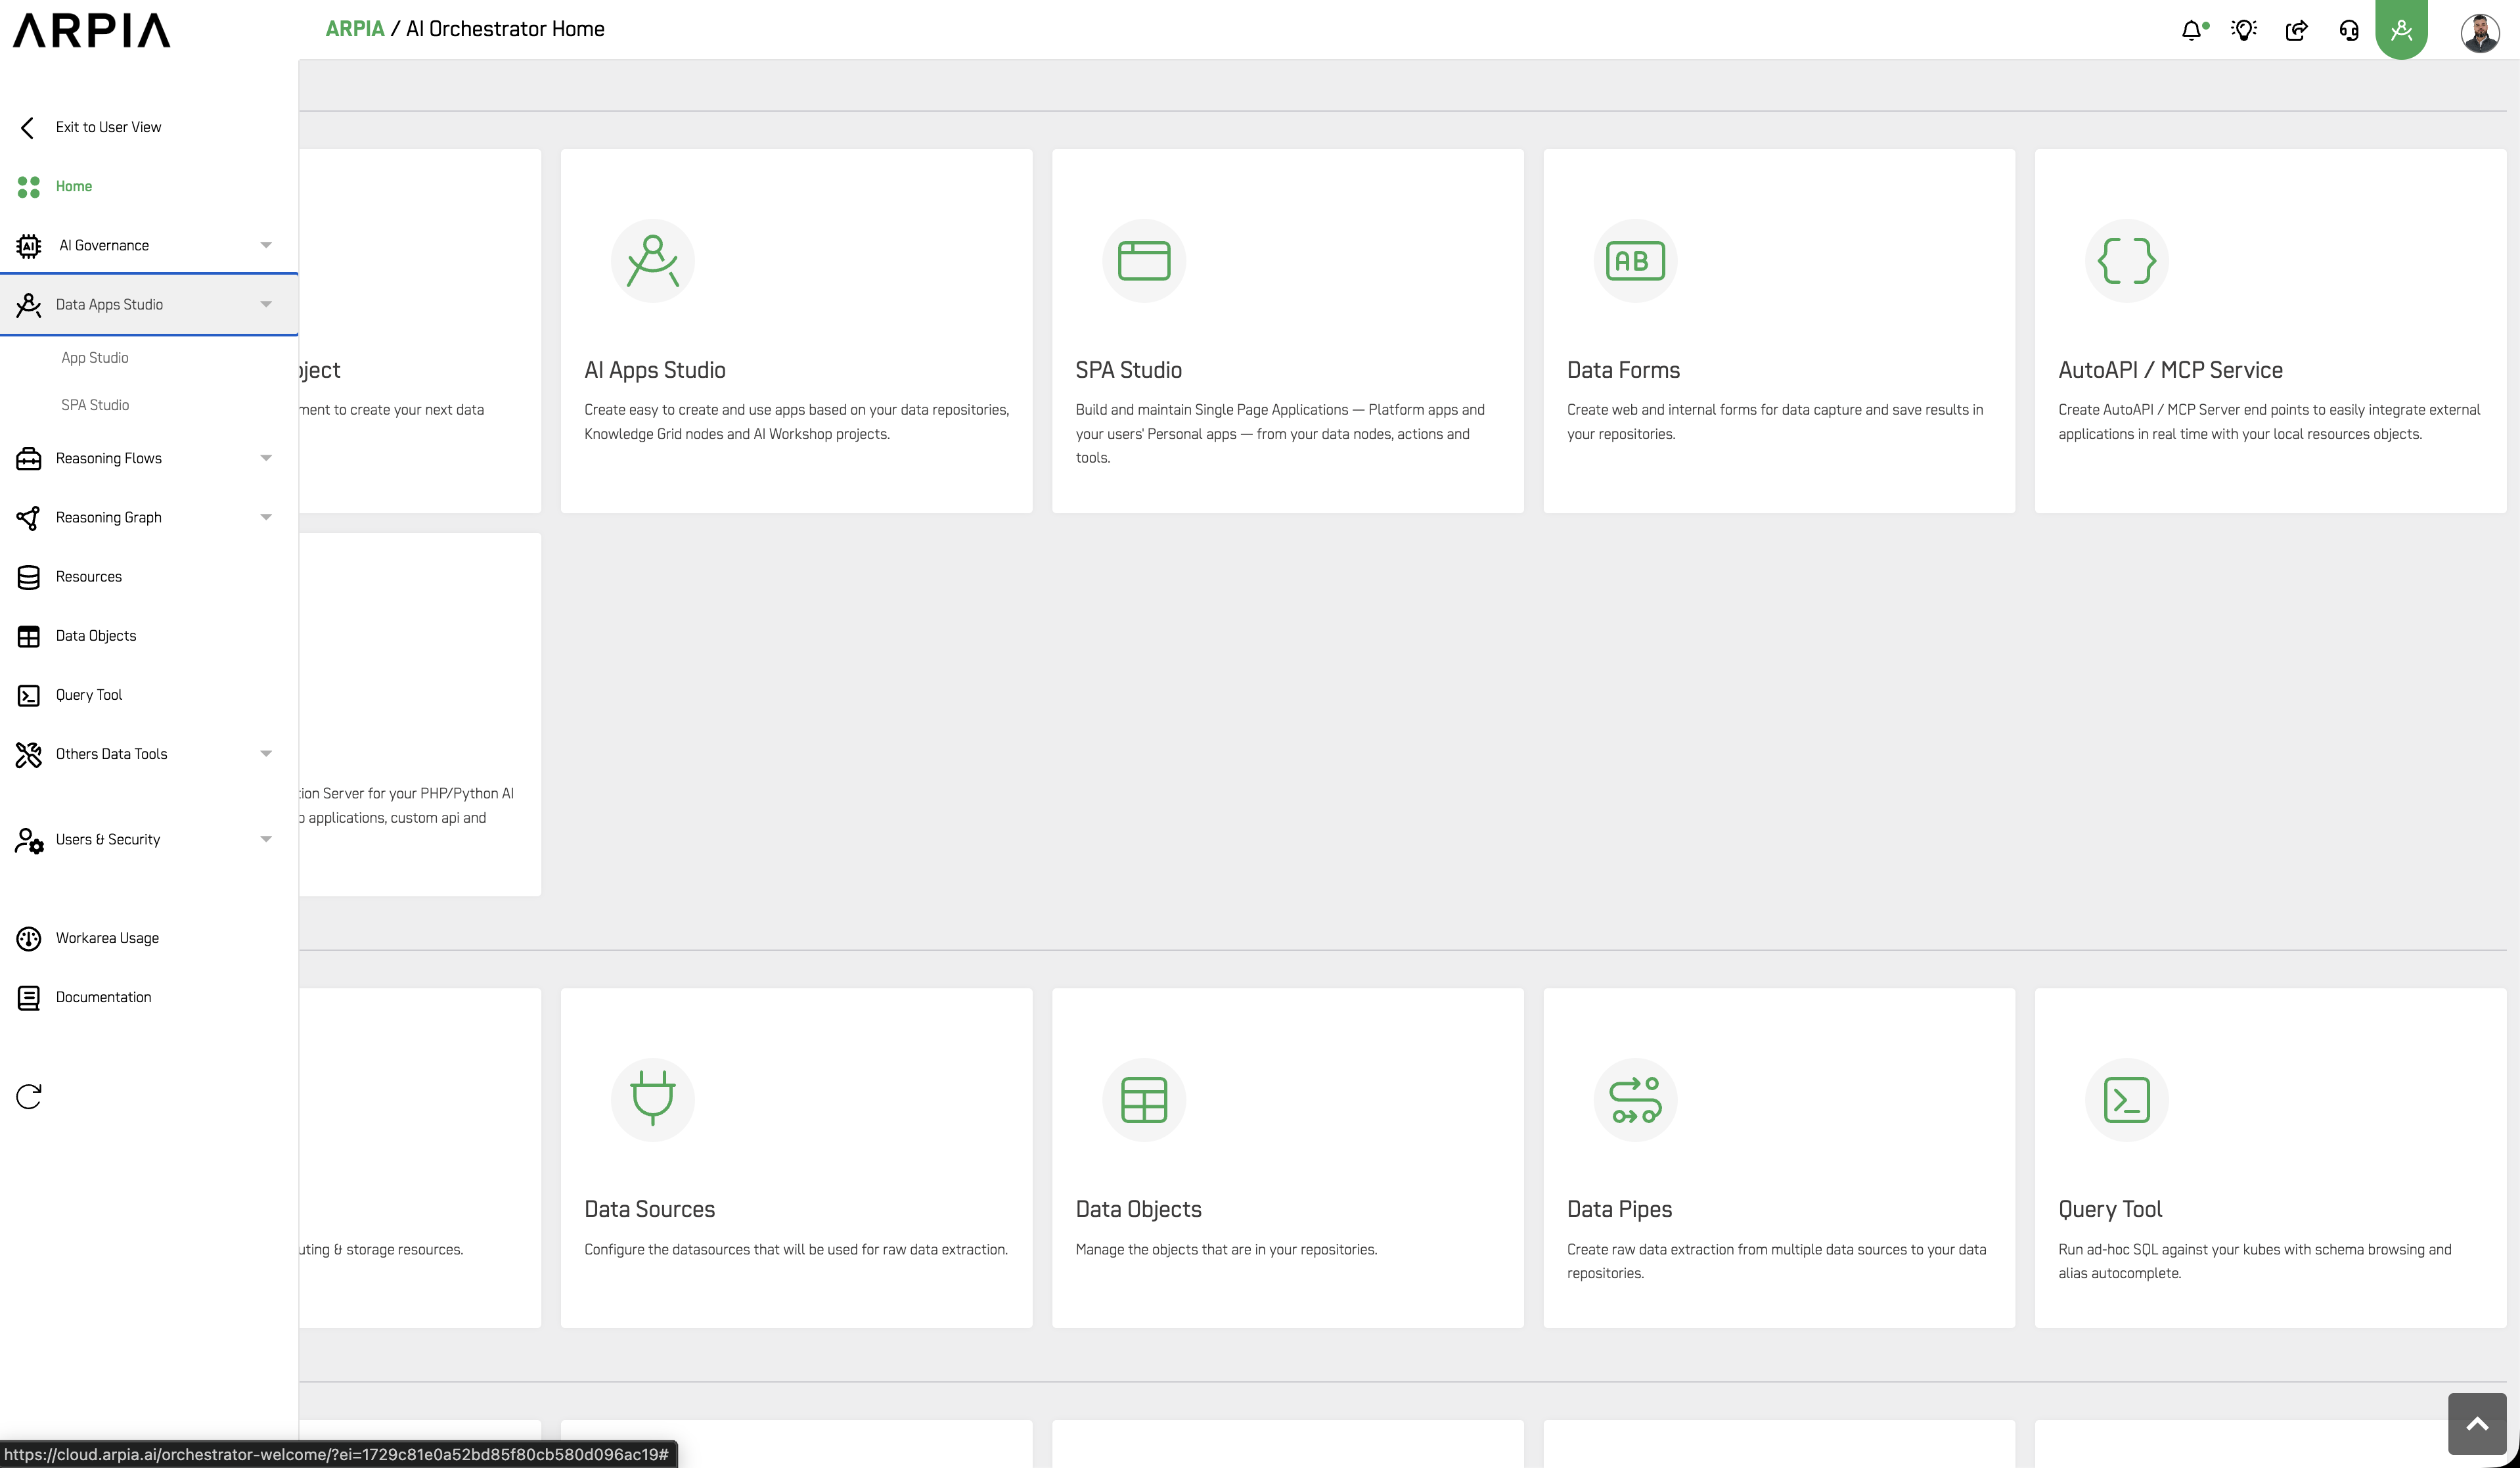Click the ARPIA logo

[92, 30]
